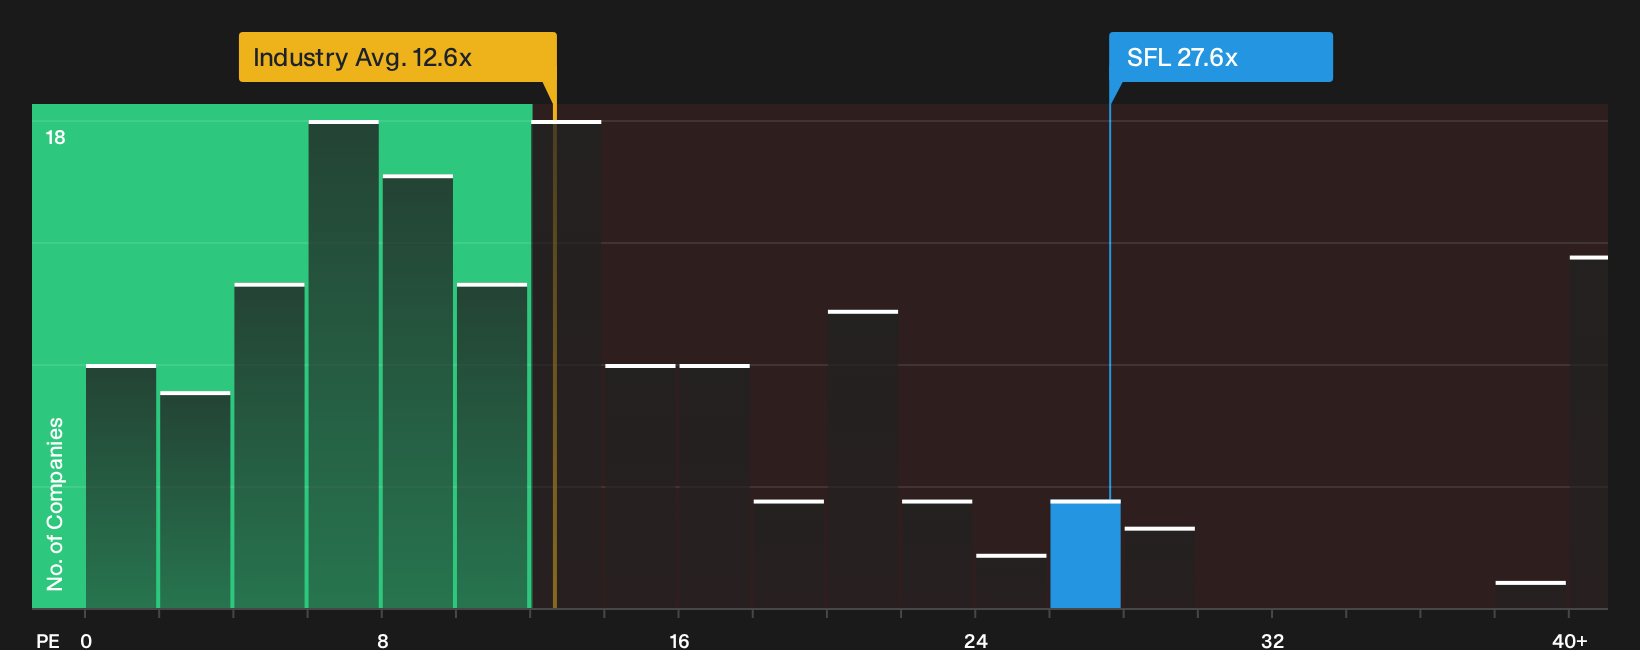This screenshot has height=650, width=1640.
Task: Select the dark bar directly after the SFL bar
Action: tap(1160, 568)
